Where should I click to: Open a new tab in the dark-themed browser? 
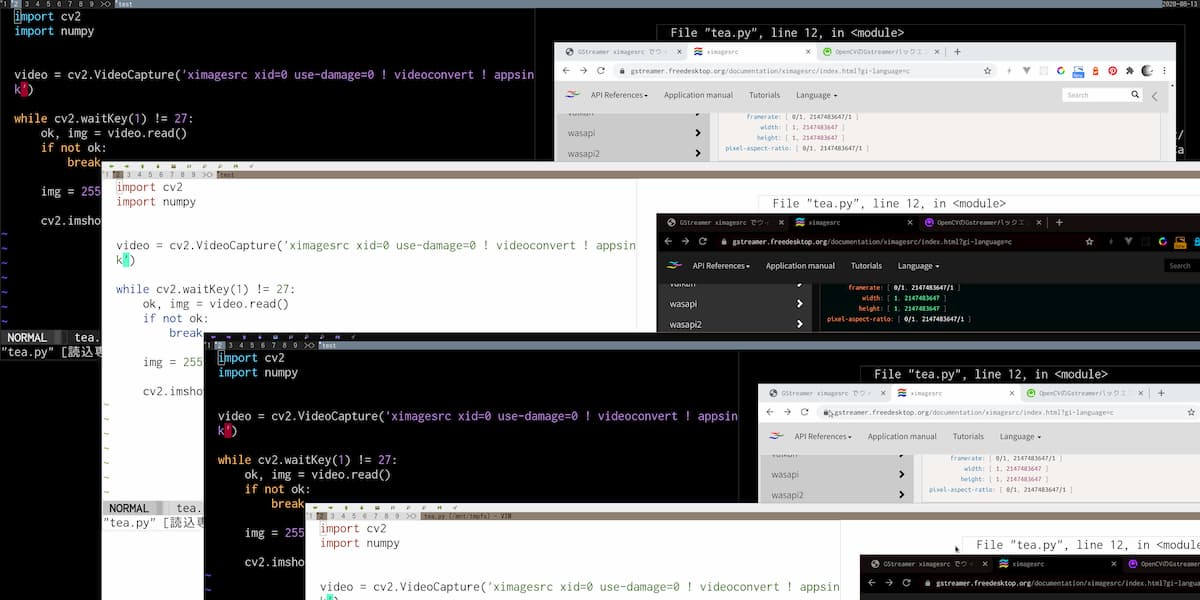coord(1059,222)
